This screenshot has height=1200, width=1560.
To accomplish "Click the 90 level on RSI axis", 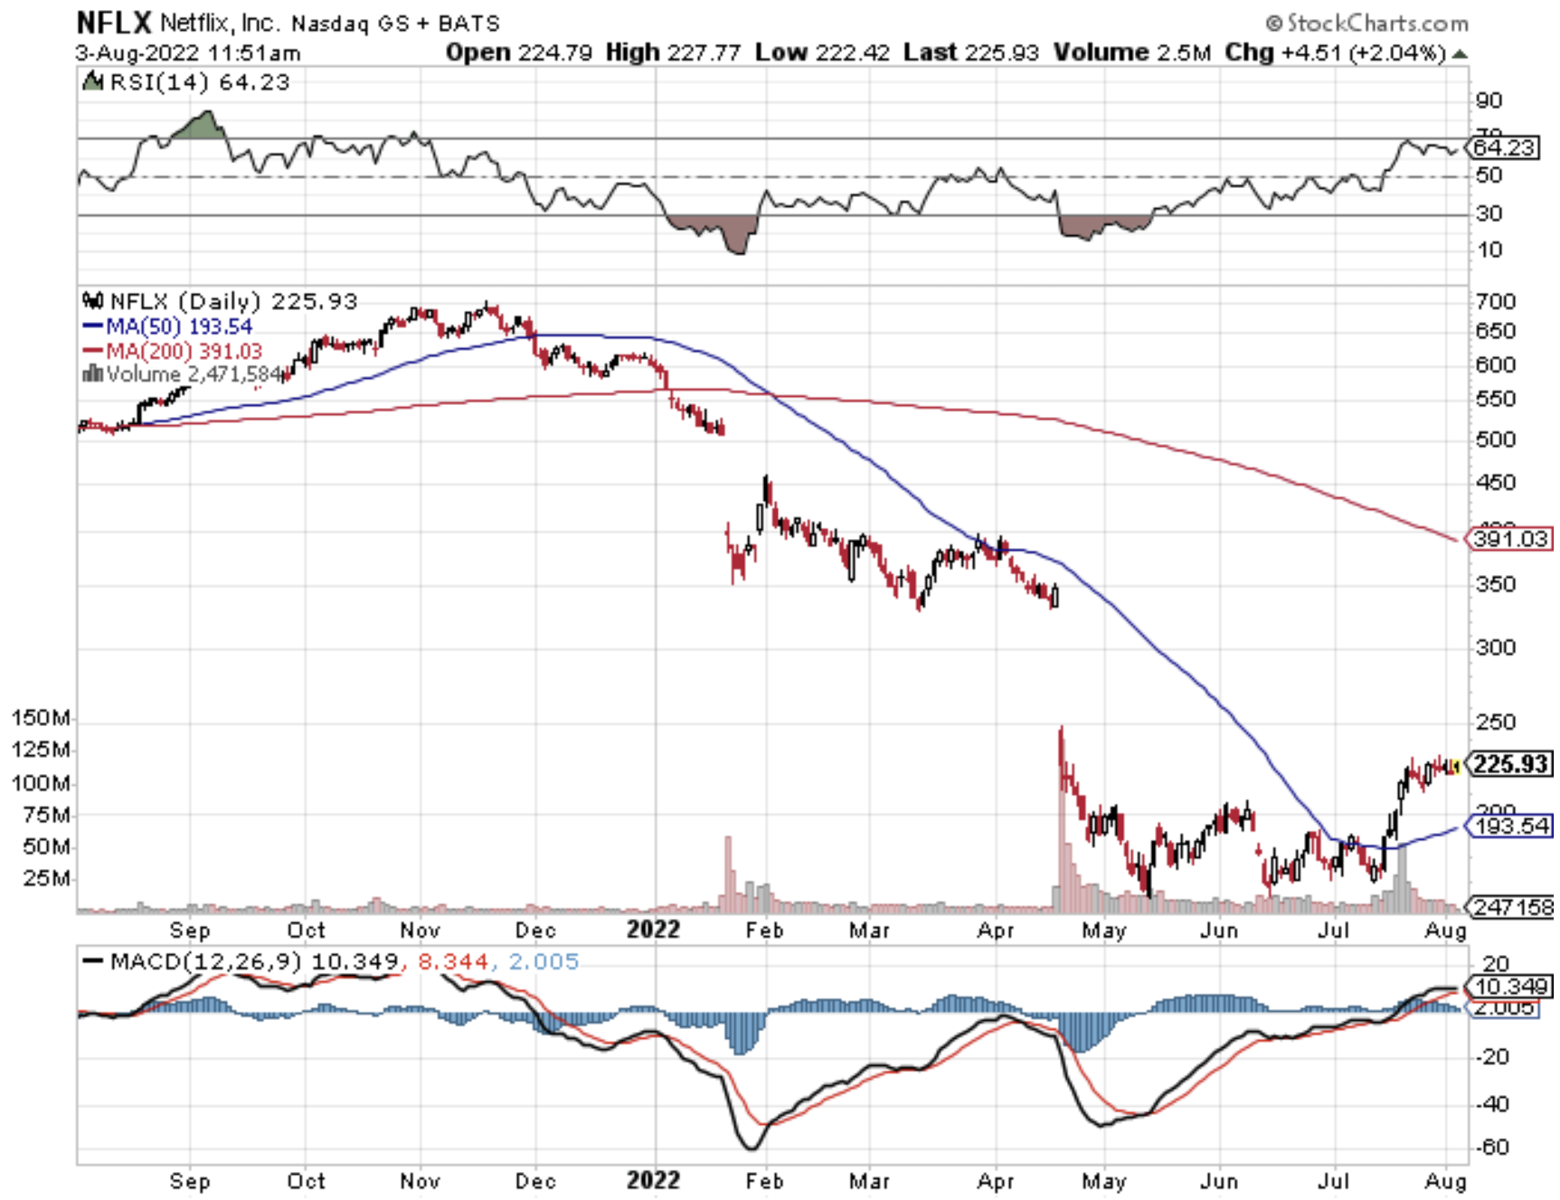I will [1489, 100].
